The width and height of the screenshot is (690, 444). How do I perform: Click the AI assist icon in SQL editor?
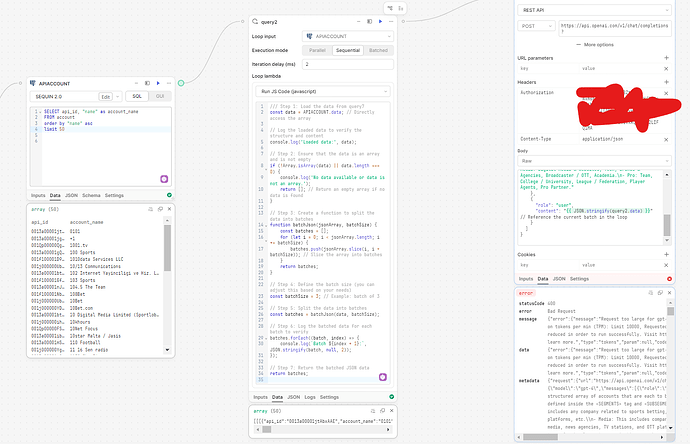click(x=164, y=179)
